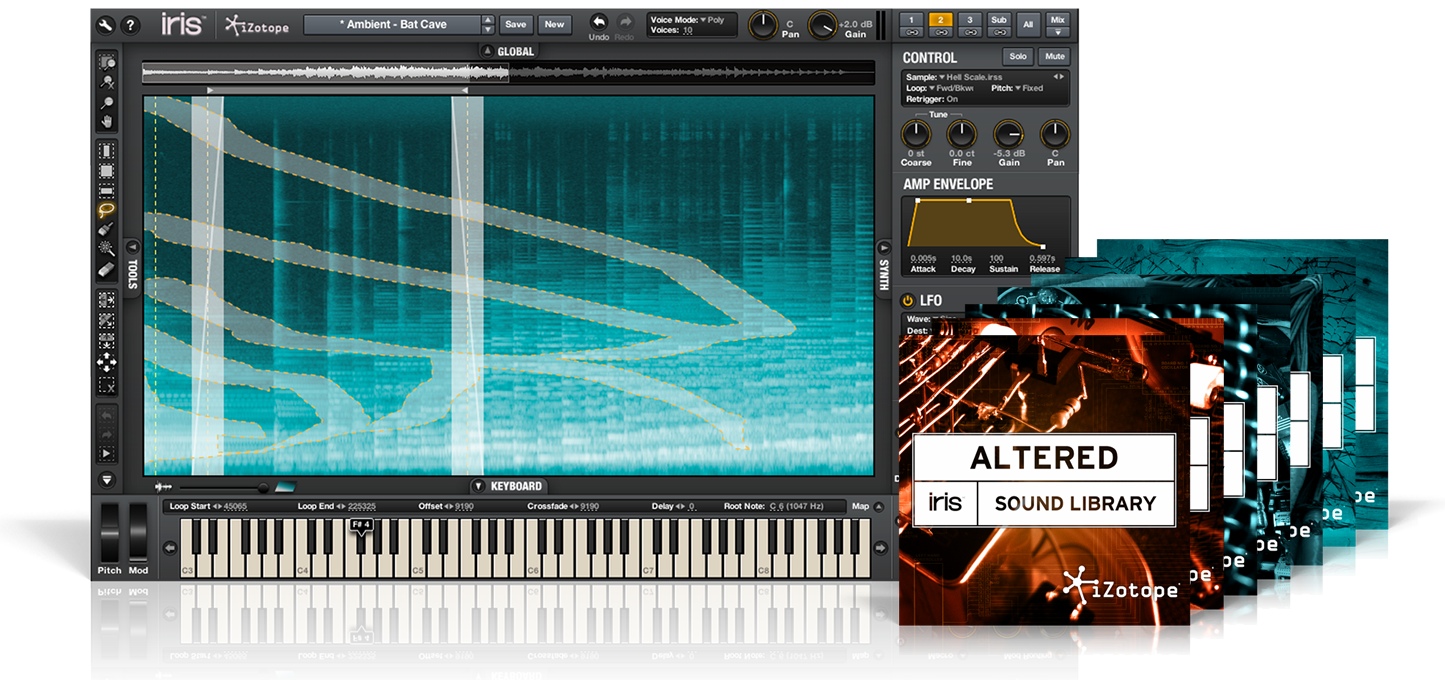The height and width of the screenshot is (680, 1445).
Task: Open Pitch Fixed dropdown
Action: [1029, 88]
